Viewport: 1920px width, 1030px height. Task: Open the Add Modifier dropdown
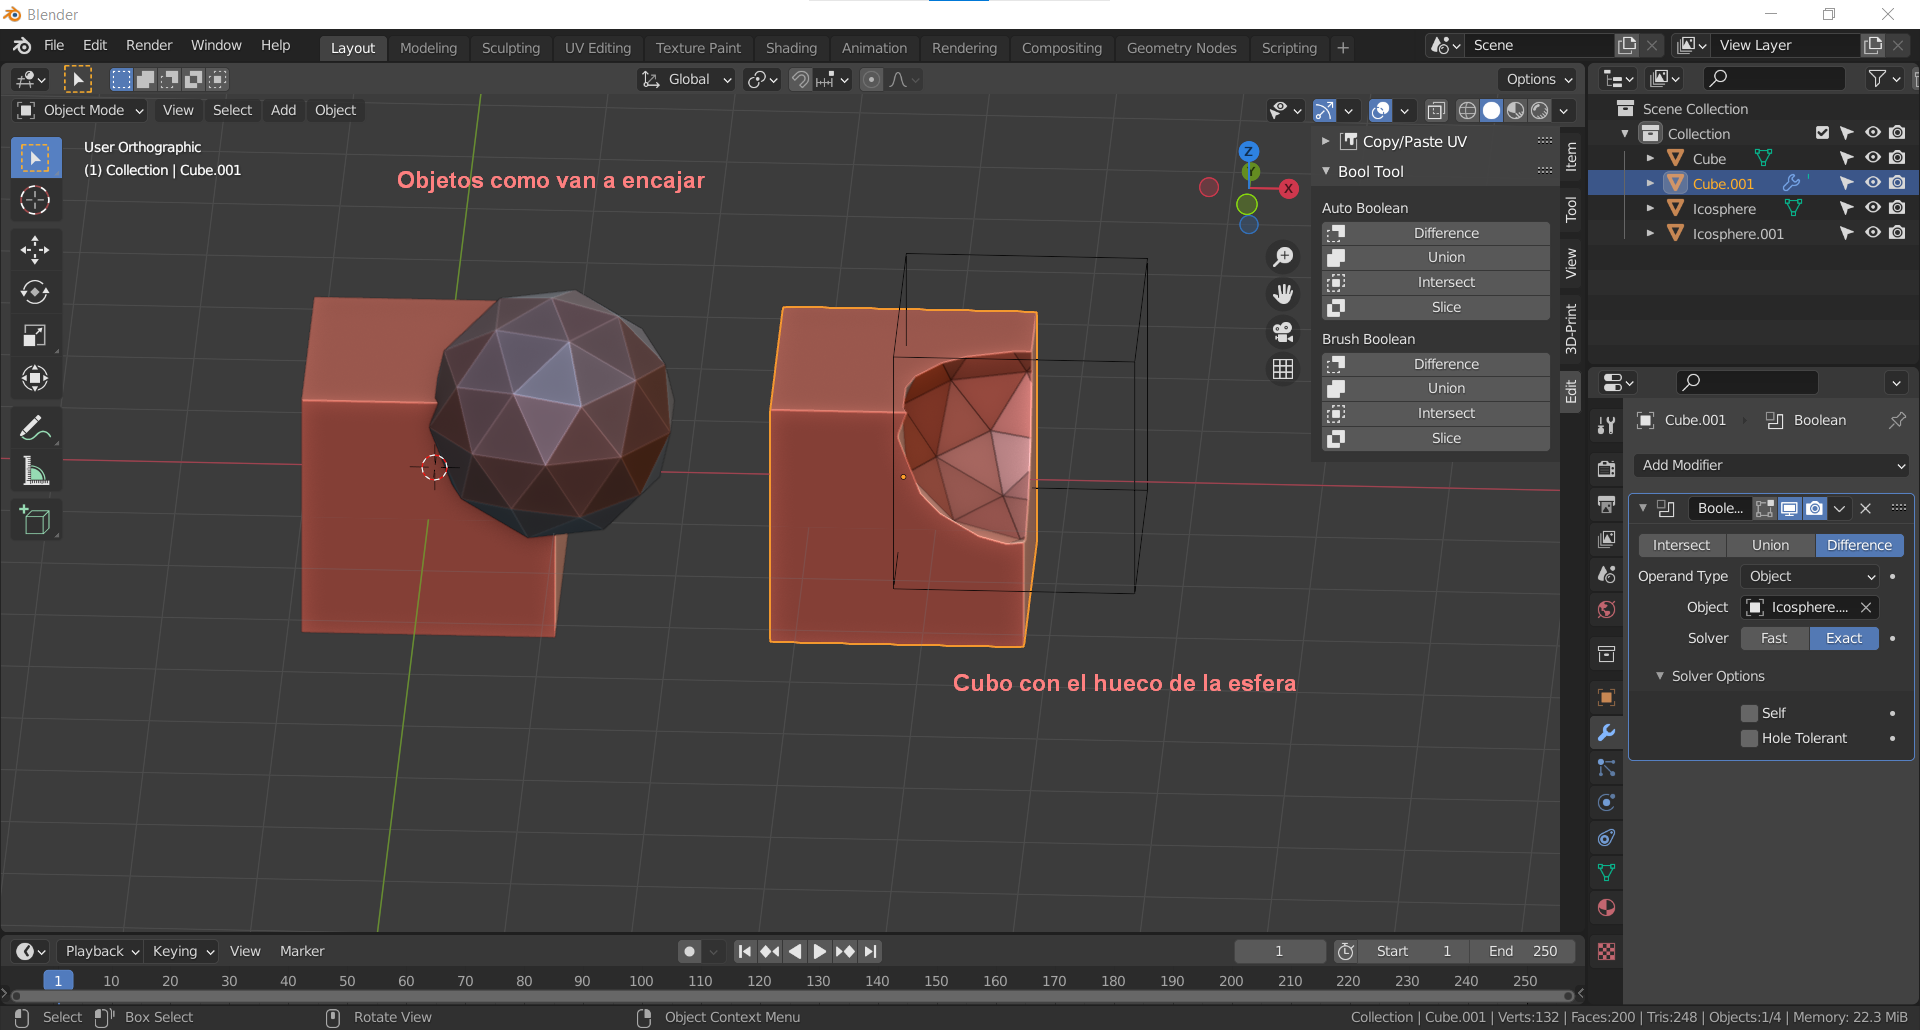pos(1771,465)
